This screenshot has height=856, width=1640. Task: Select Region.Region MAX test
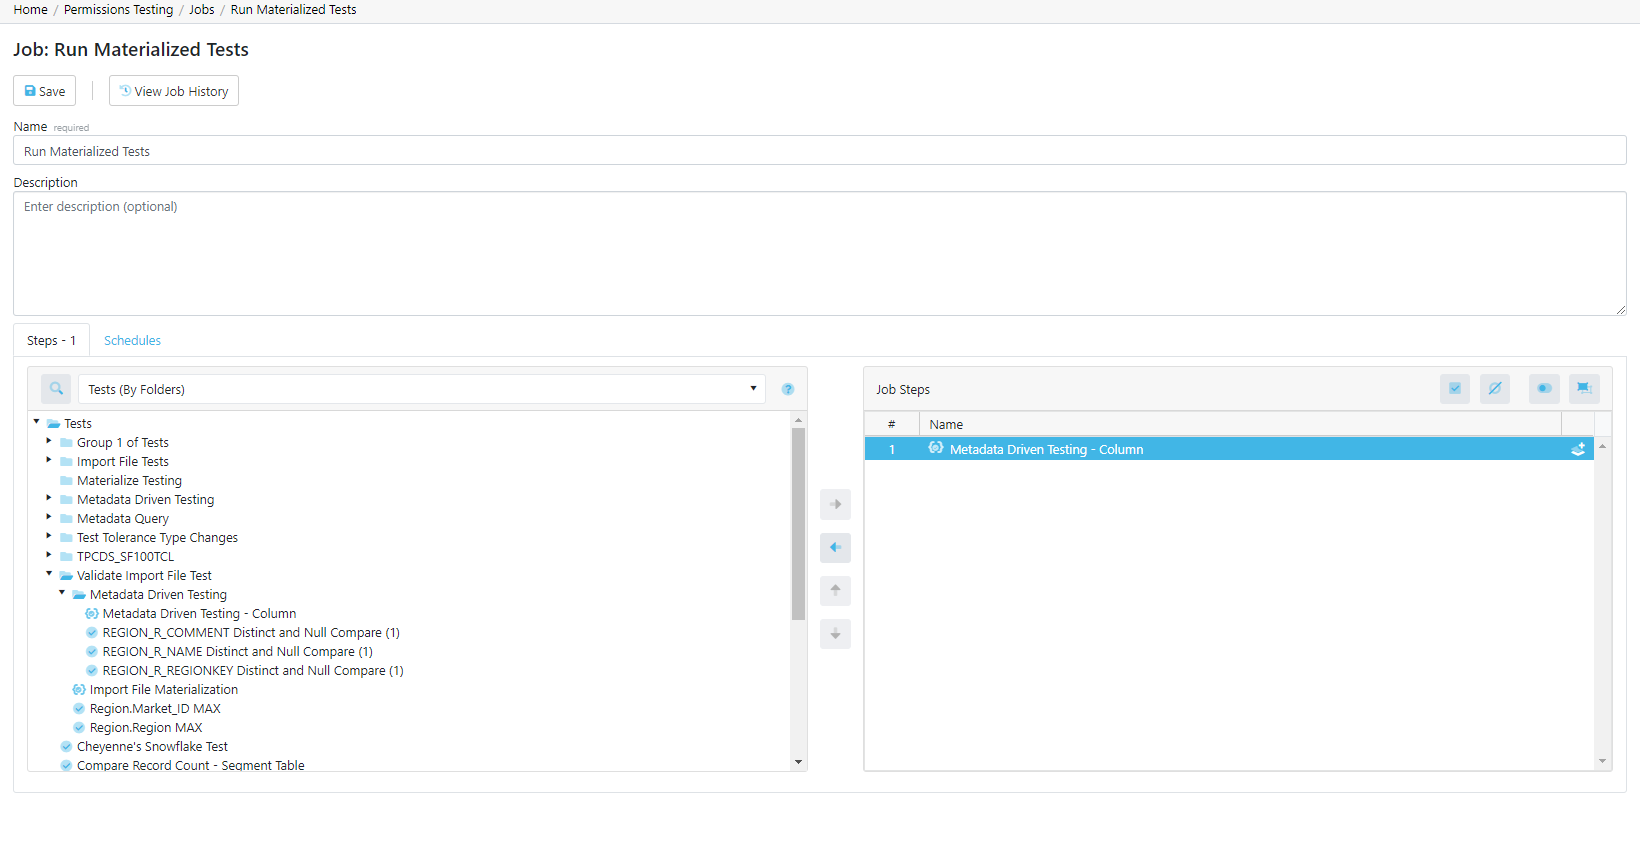click(146, 728)
